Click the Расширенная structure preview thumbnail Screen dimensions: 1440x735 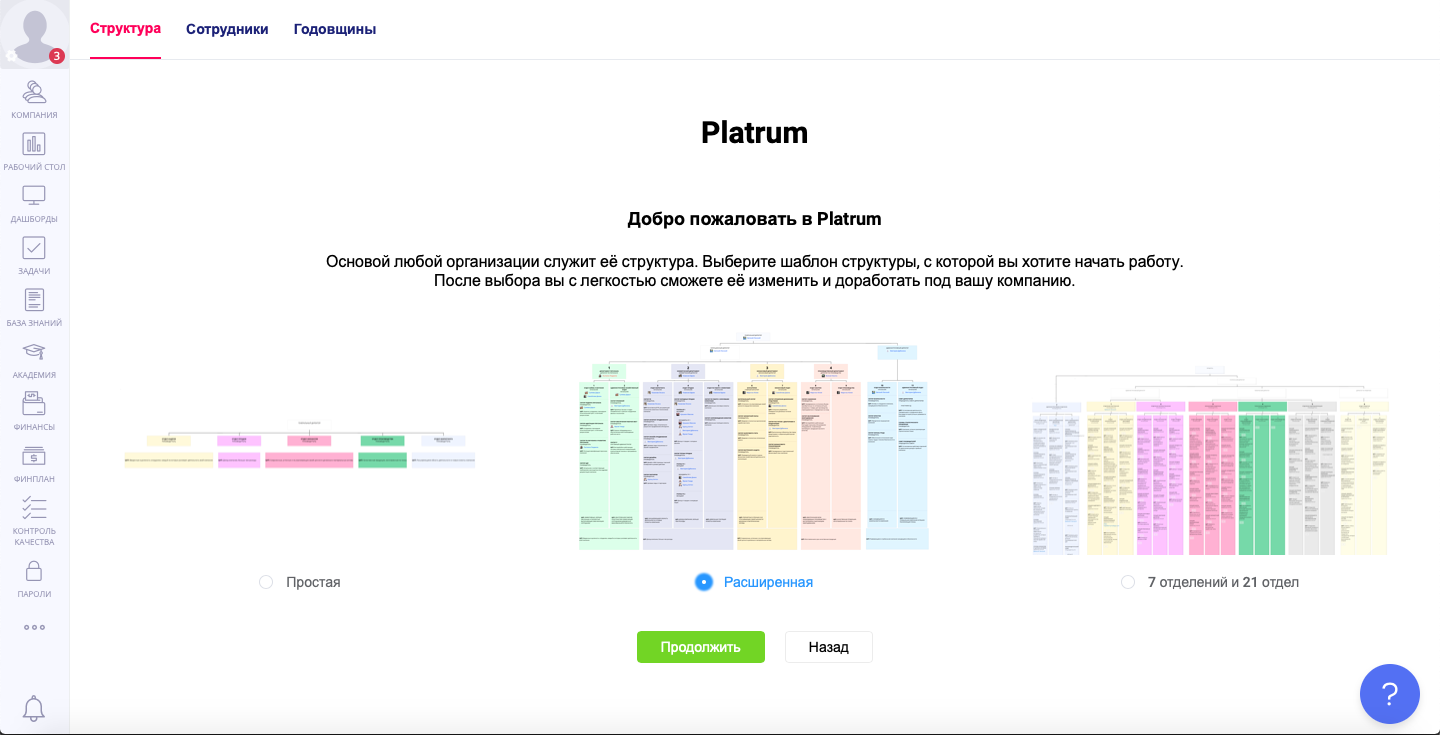pyautogui.click(x=754, y=441)
